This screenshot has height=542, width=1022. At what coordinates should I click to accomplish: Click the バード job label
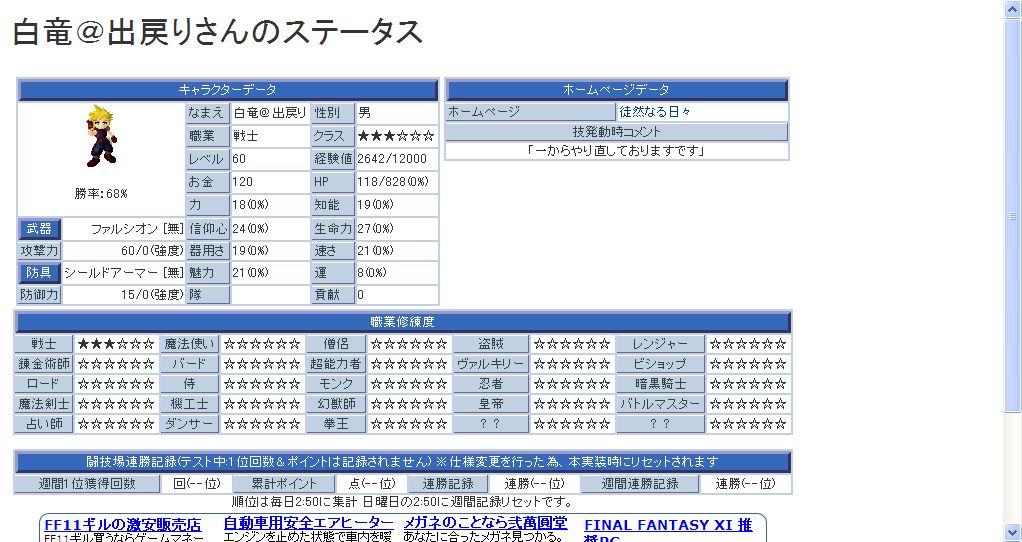pyautogui.click(x=190, y=364)
